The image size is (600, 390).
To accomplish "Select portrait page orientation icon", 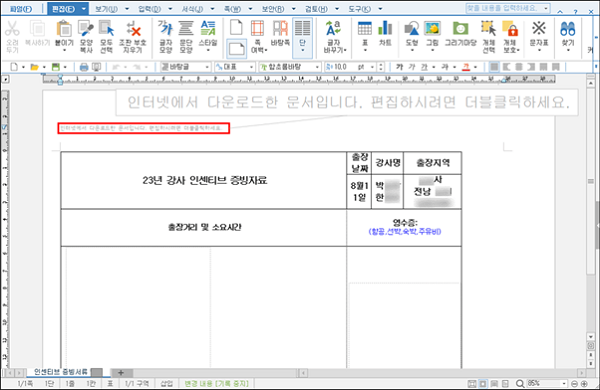I will pyautogui.click(x=236, y=28).
